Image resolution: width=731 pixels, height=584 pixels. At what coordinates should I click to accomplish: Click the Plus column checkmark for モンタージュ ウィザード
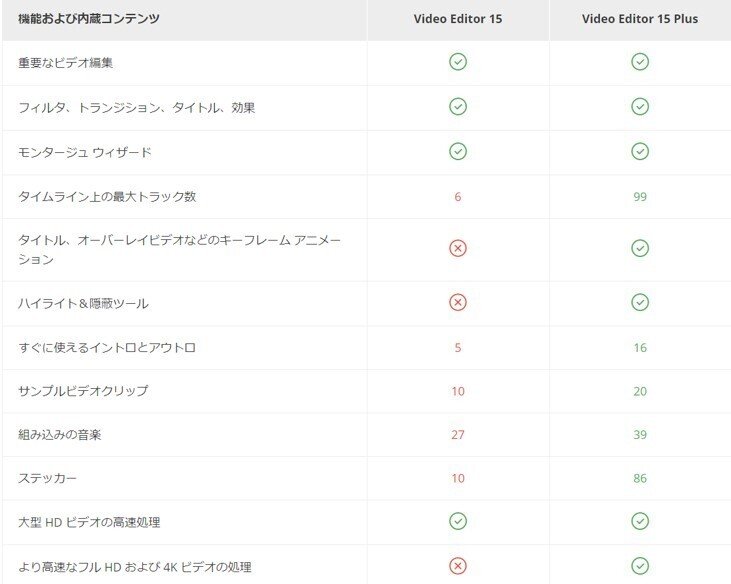point(640,151)
